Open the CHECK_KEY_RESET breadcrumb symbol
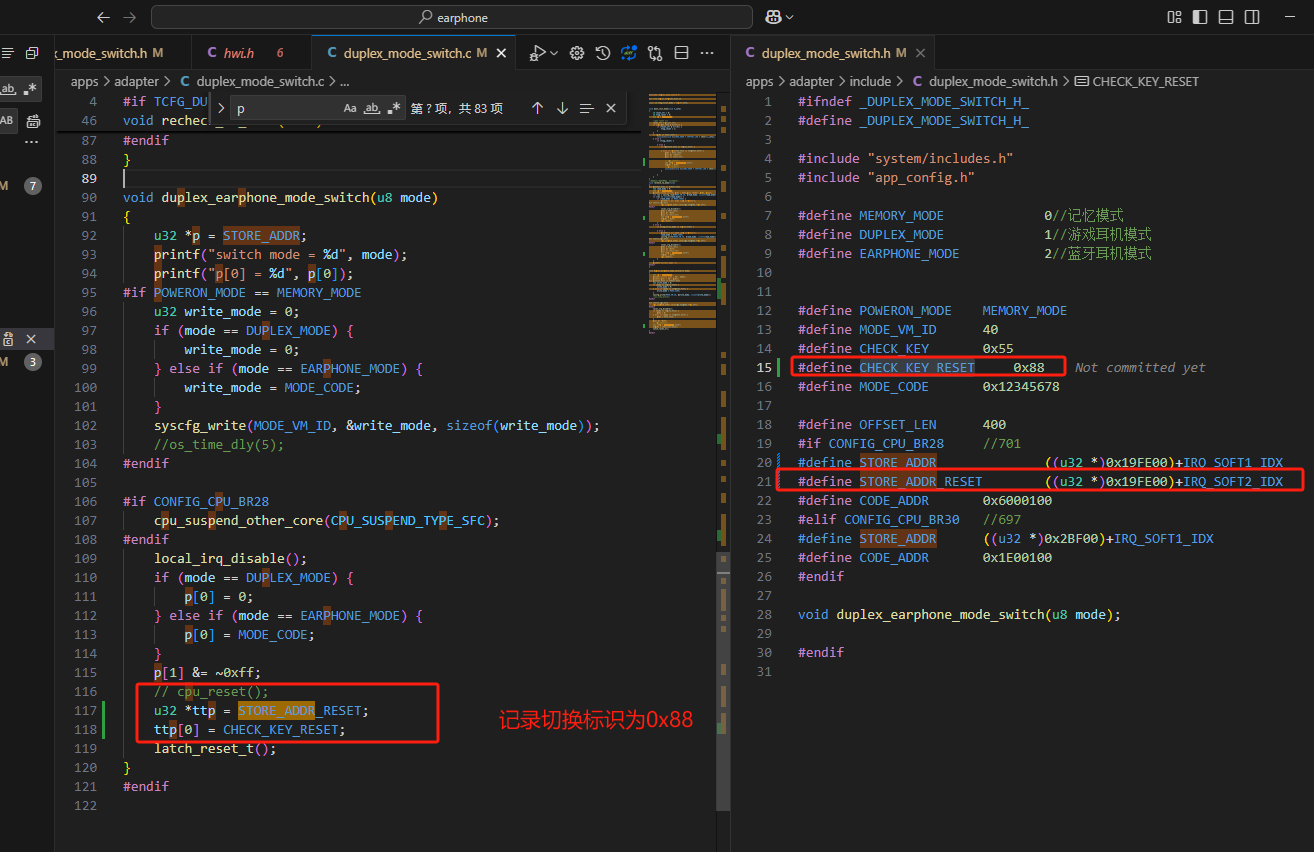This screenshot has width=1314, height=852. pyautogui.click(x=1136, y=82)
